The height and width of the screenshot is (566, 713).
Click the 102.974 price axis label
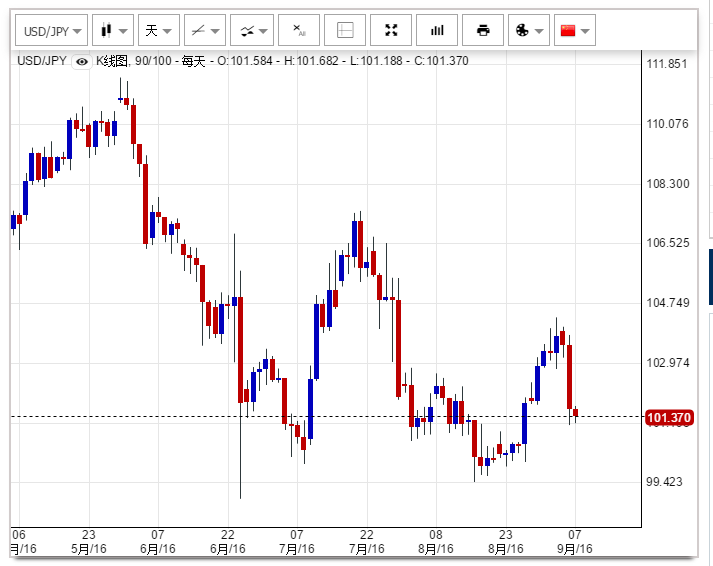pyautogui.click(x=668, y=363)
